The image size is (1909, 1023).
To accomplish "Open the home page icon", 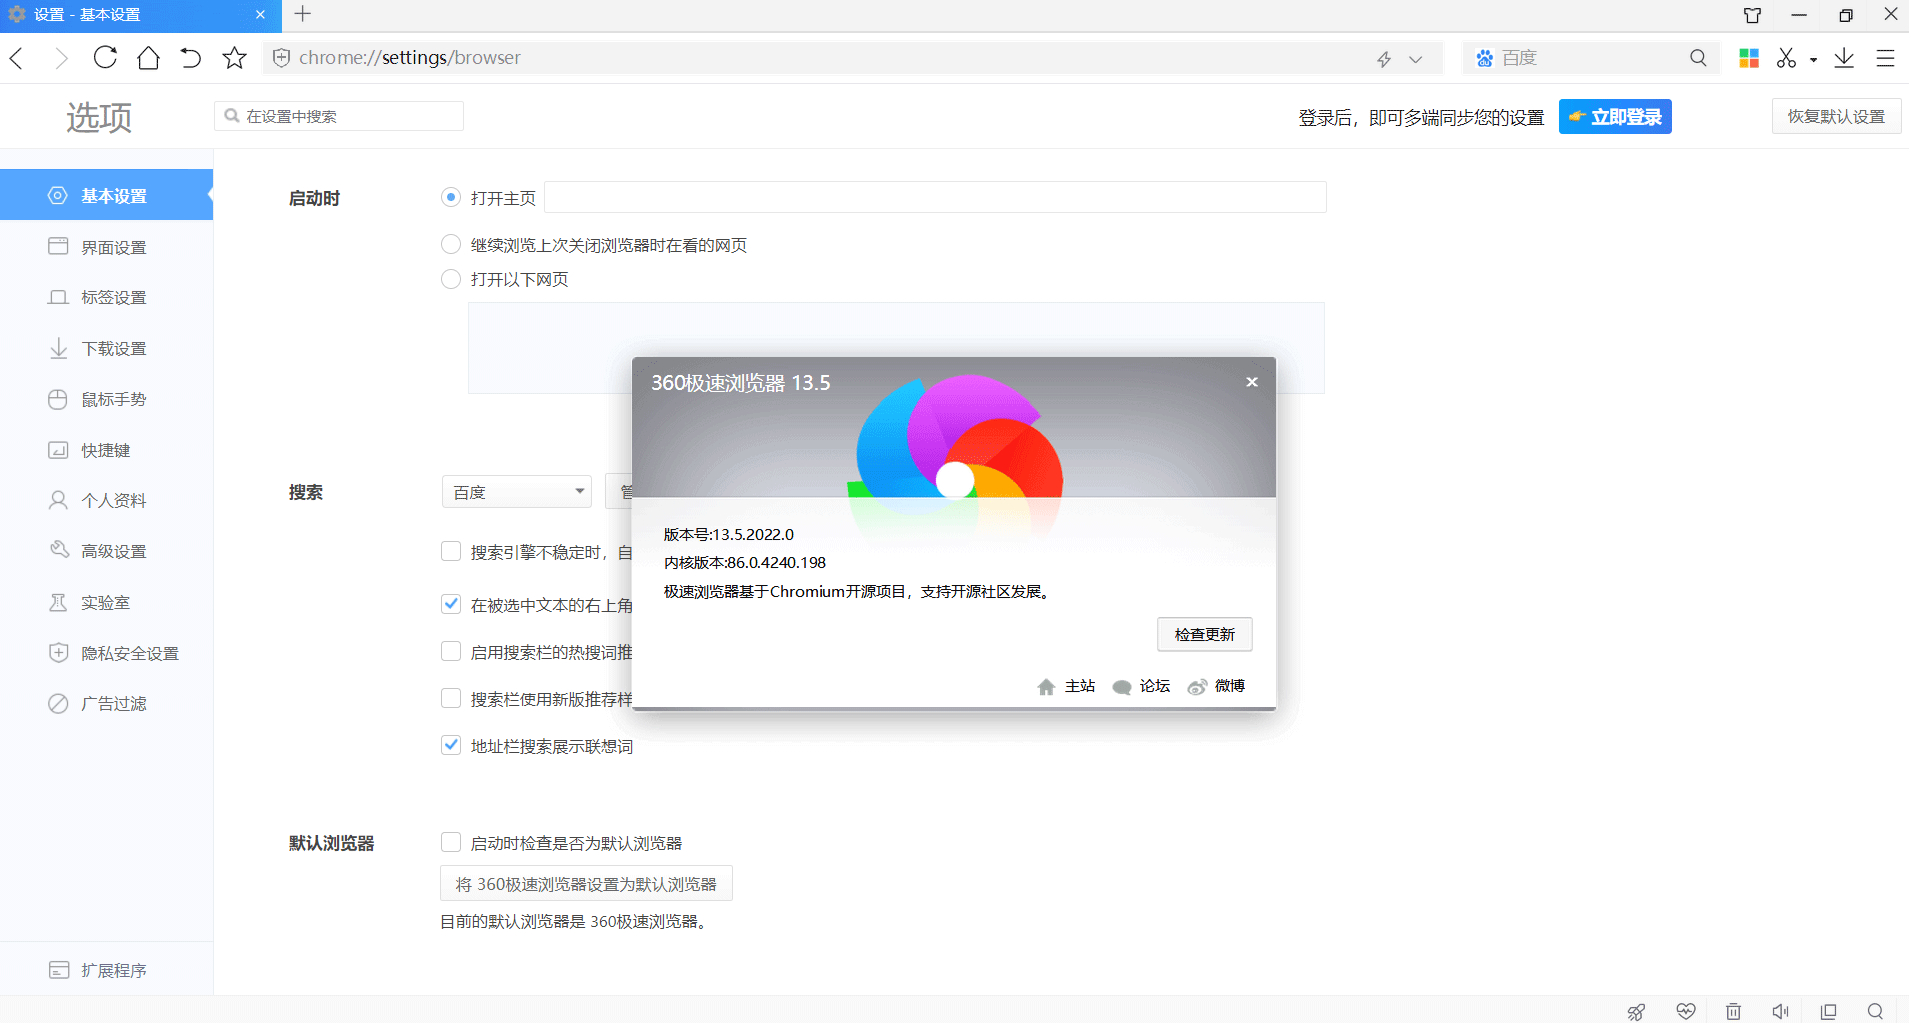I will pos(148,58).
